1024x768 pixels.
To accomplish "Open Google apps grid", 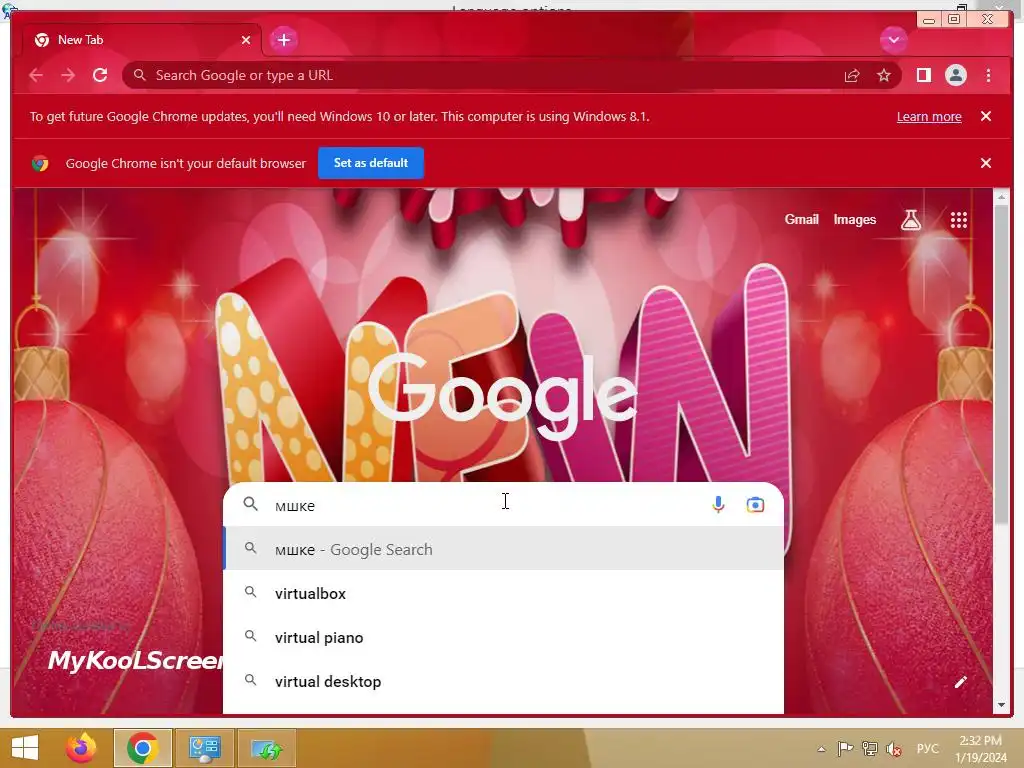I will pyautogui.click(x=959, y=220).
